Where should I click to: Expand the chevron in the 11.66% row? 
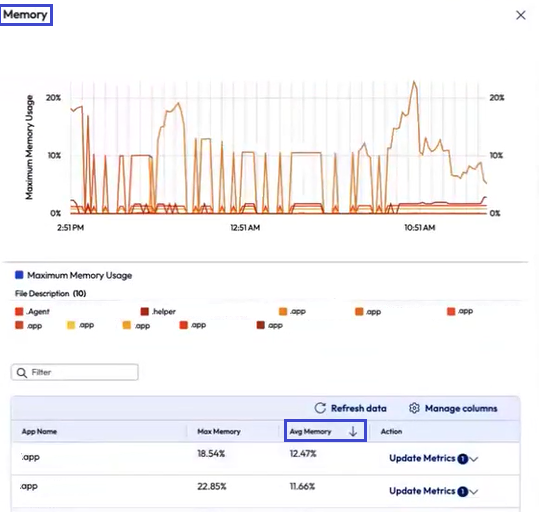tap(474, 492)
